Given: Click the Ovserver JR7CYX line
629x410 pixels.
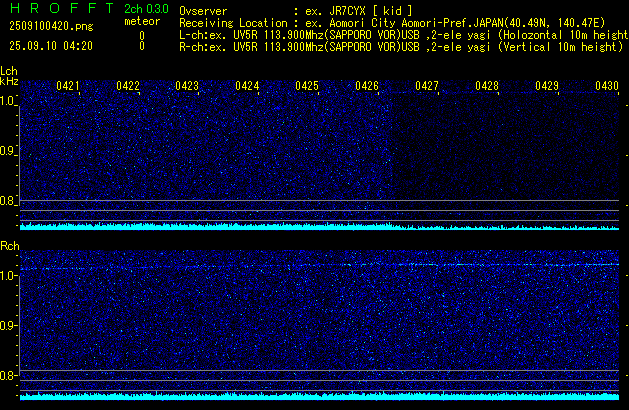Looking at the screenshot, I should pyautogui.click(x=296, y=11).
